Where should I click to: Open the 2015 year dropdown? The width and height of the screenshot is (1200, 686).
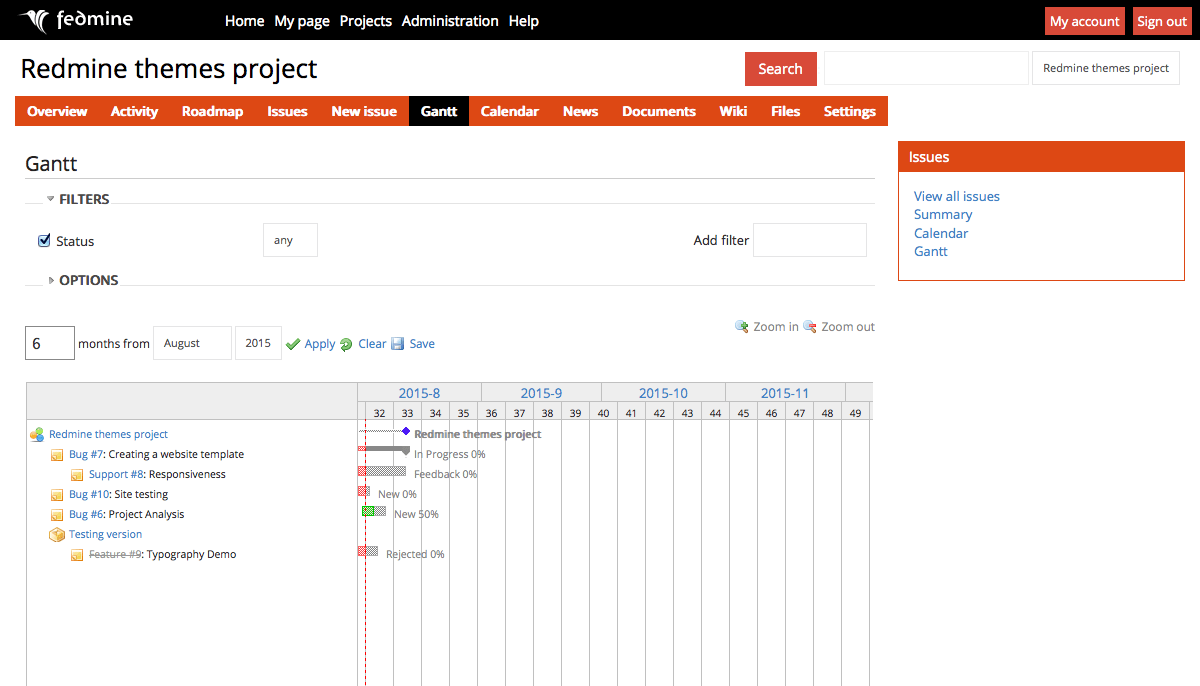258,343
